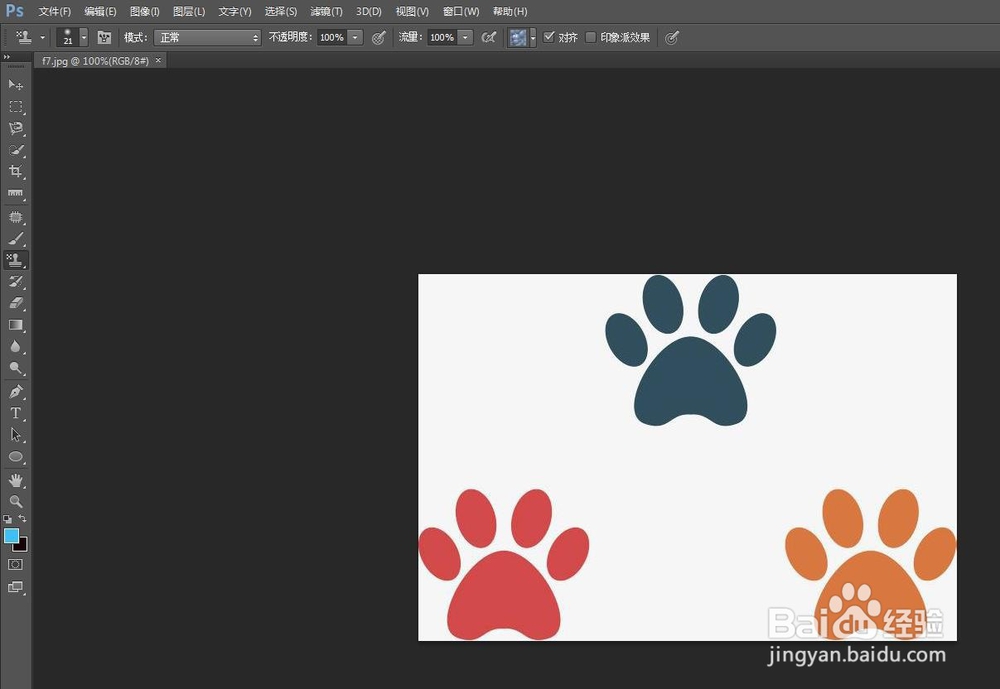Select the Dodge tool

(15, 368)
